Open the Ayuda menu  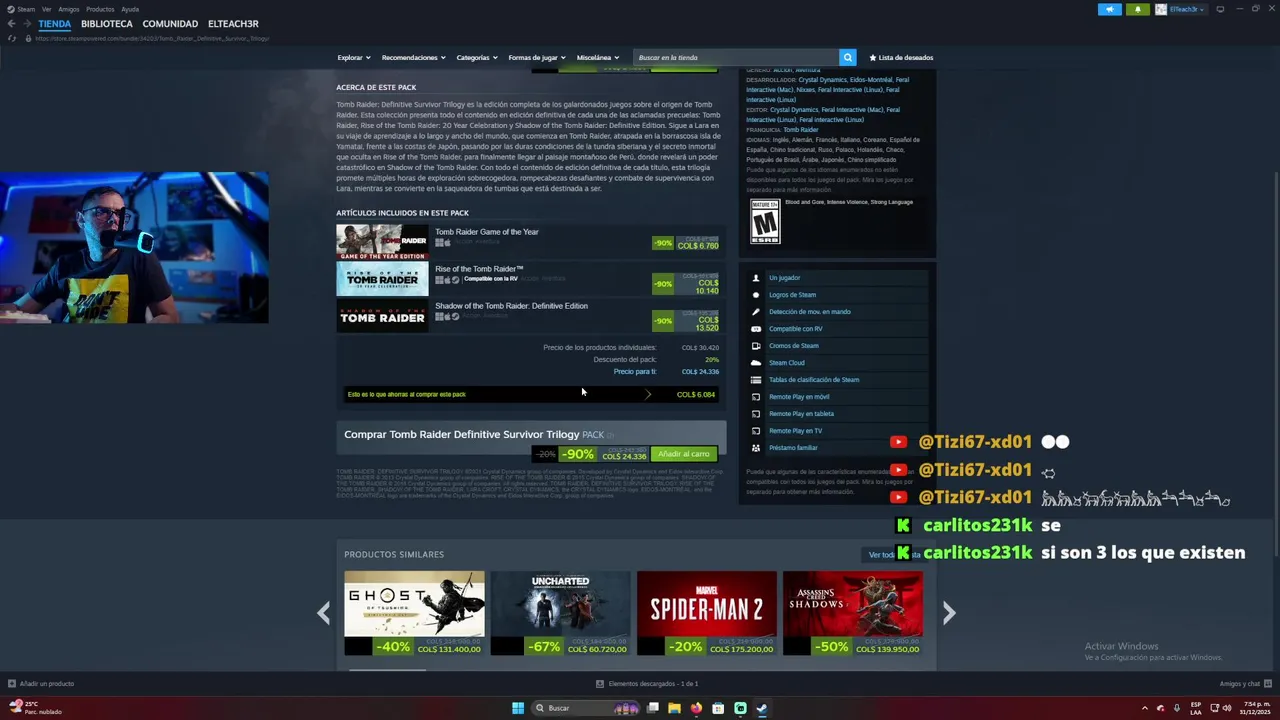130,9
